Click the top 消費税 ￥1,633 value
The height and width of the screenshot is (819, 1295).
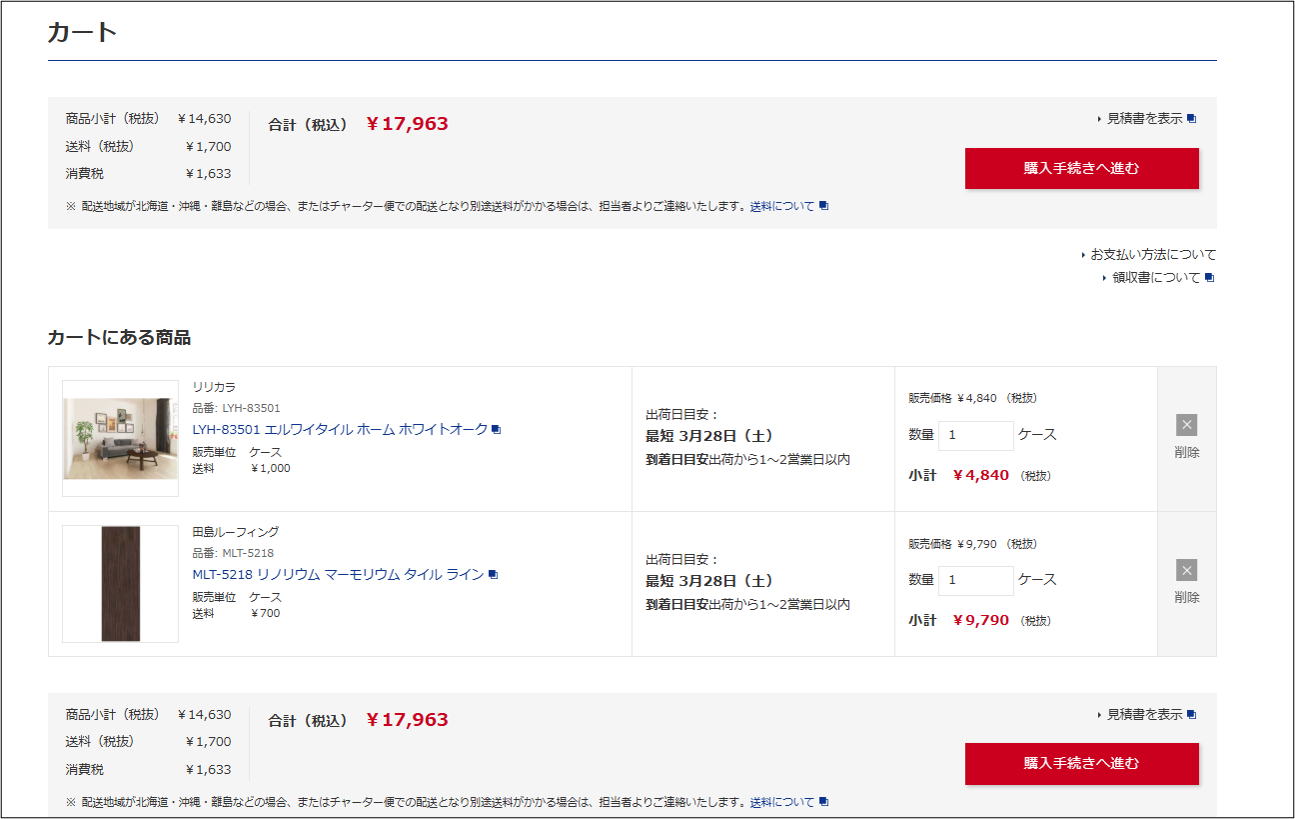(x=208, y=173)
